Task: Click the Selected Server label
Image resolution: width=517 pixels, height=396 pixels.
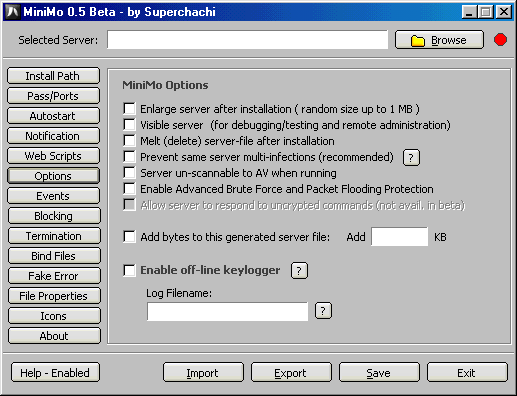Action: click(x=58, y=40)
